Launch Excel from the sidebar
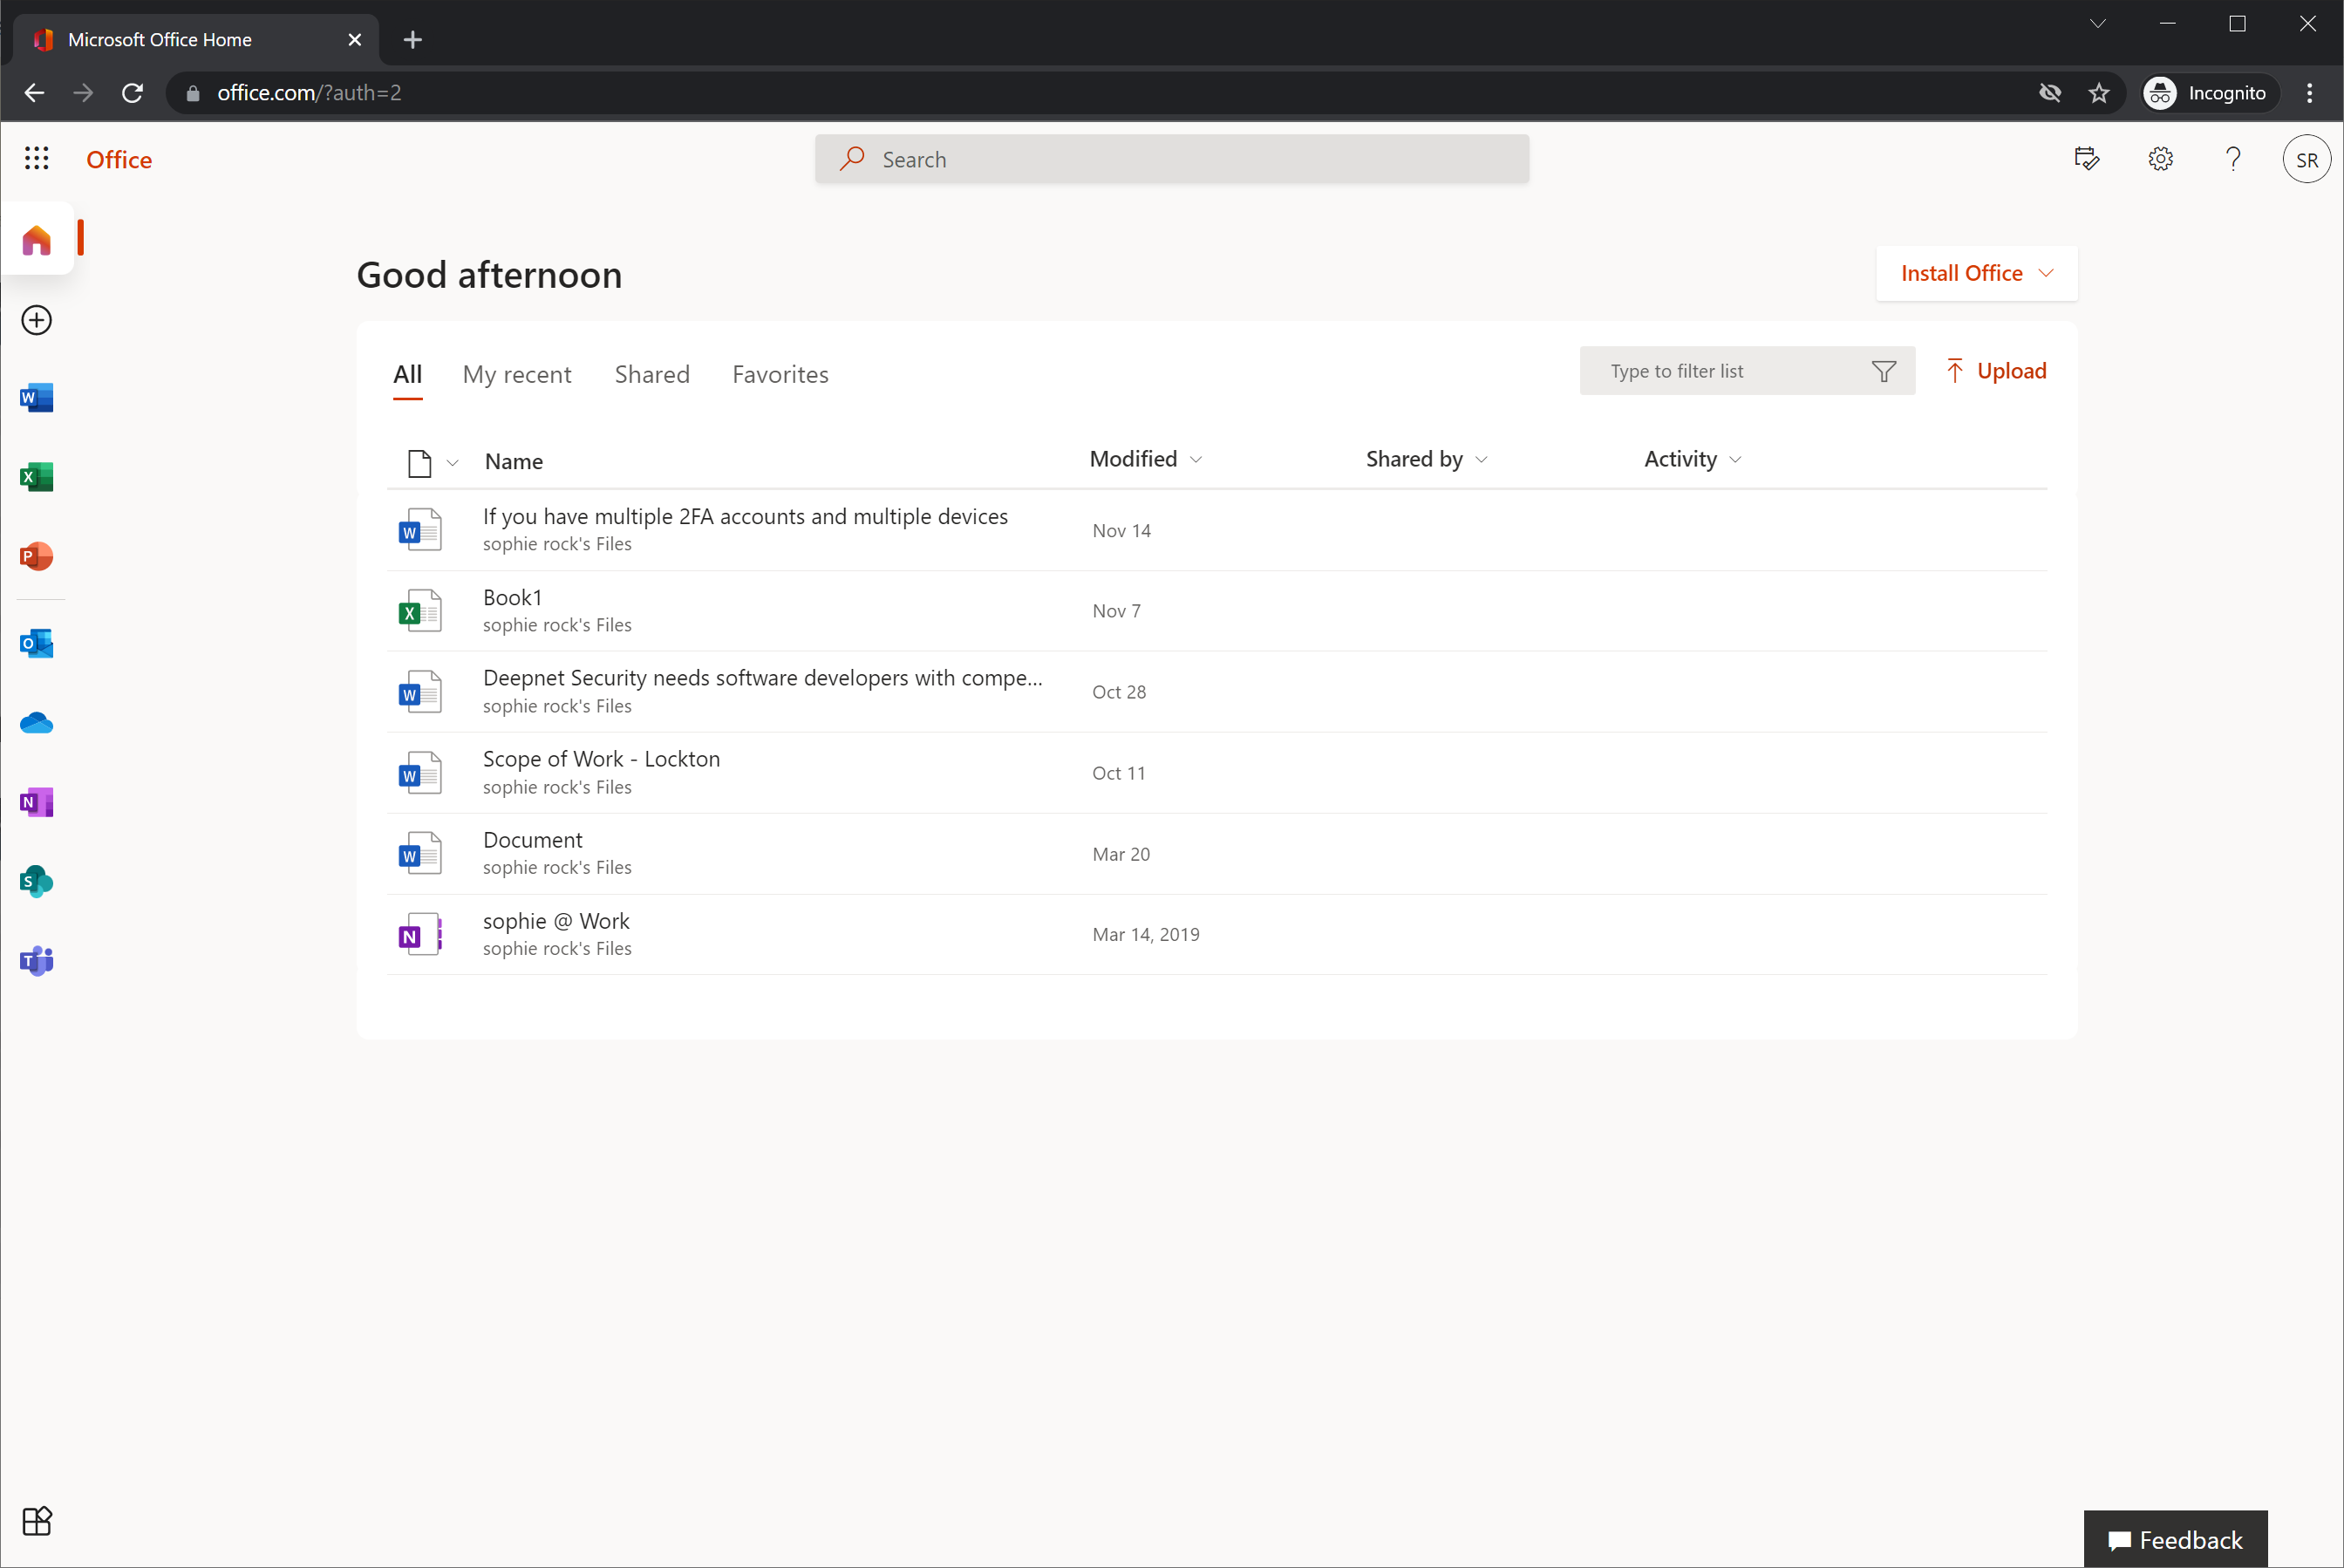Image resolution: width=2344 pixels, height=1568 pixels. point(36,477)
